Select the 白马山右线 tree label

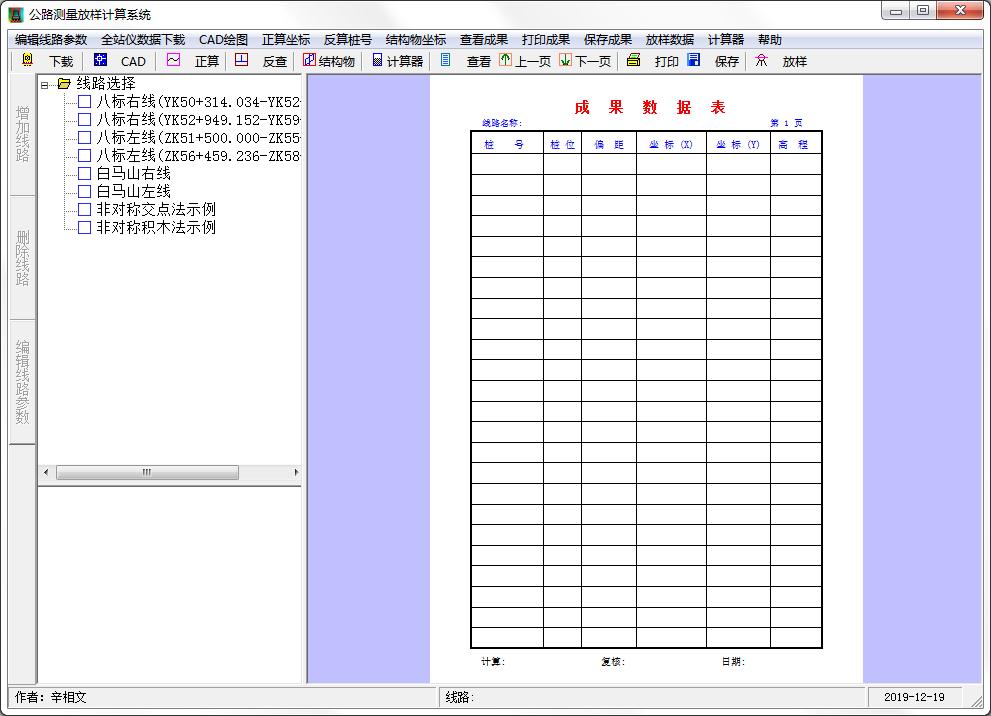pos(133,173)
